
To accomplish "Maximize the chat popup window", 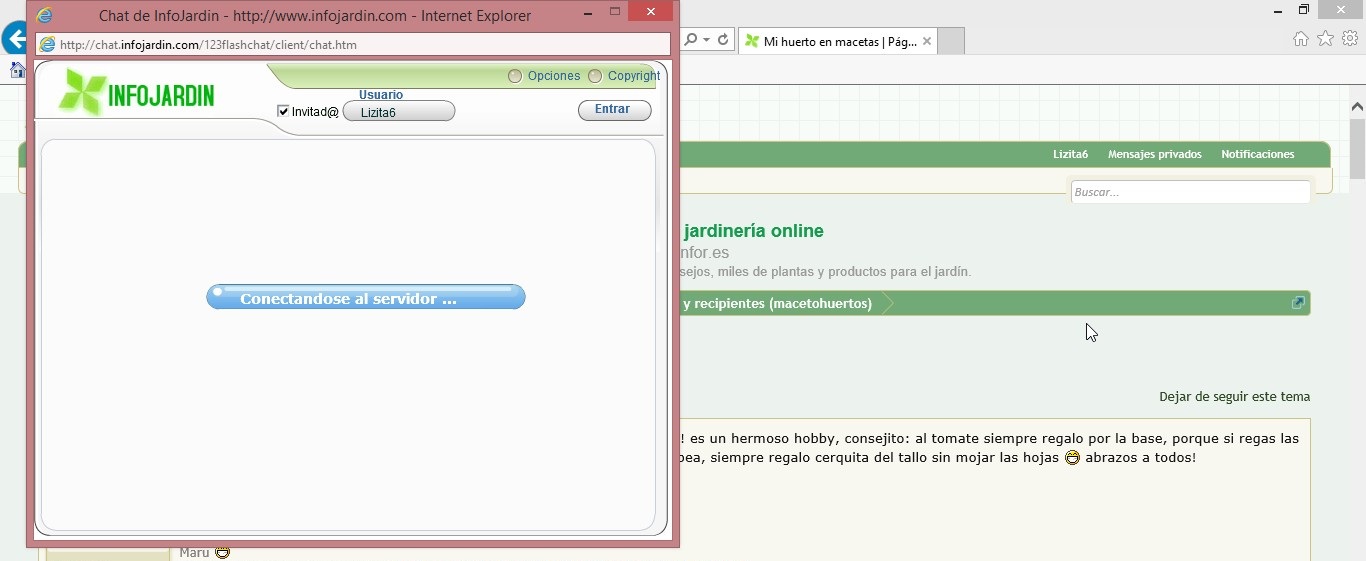I will [x=615, y=13].
